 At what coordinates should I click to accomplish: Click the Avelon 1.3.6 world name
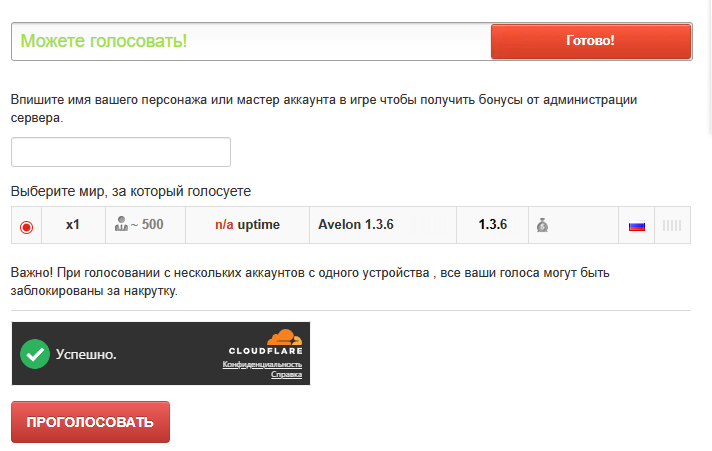coord(356,224)
